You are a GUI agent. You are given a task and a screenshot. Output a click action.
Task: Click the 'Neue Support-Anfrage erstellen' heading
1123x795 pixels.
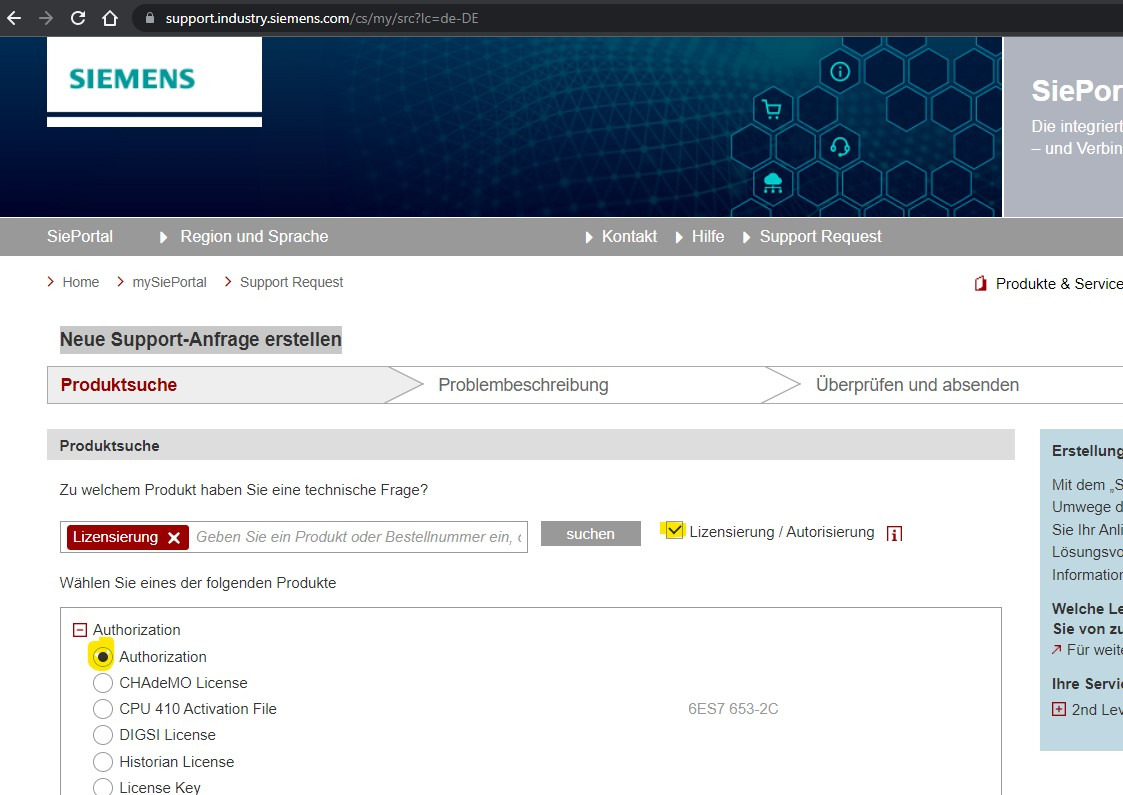(x=201, y=339)
